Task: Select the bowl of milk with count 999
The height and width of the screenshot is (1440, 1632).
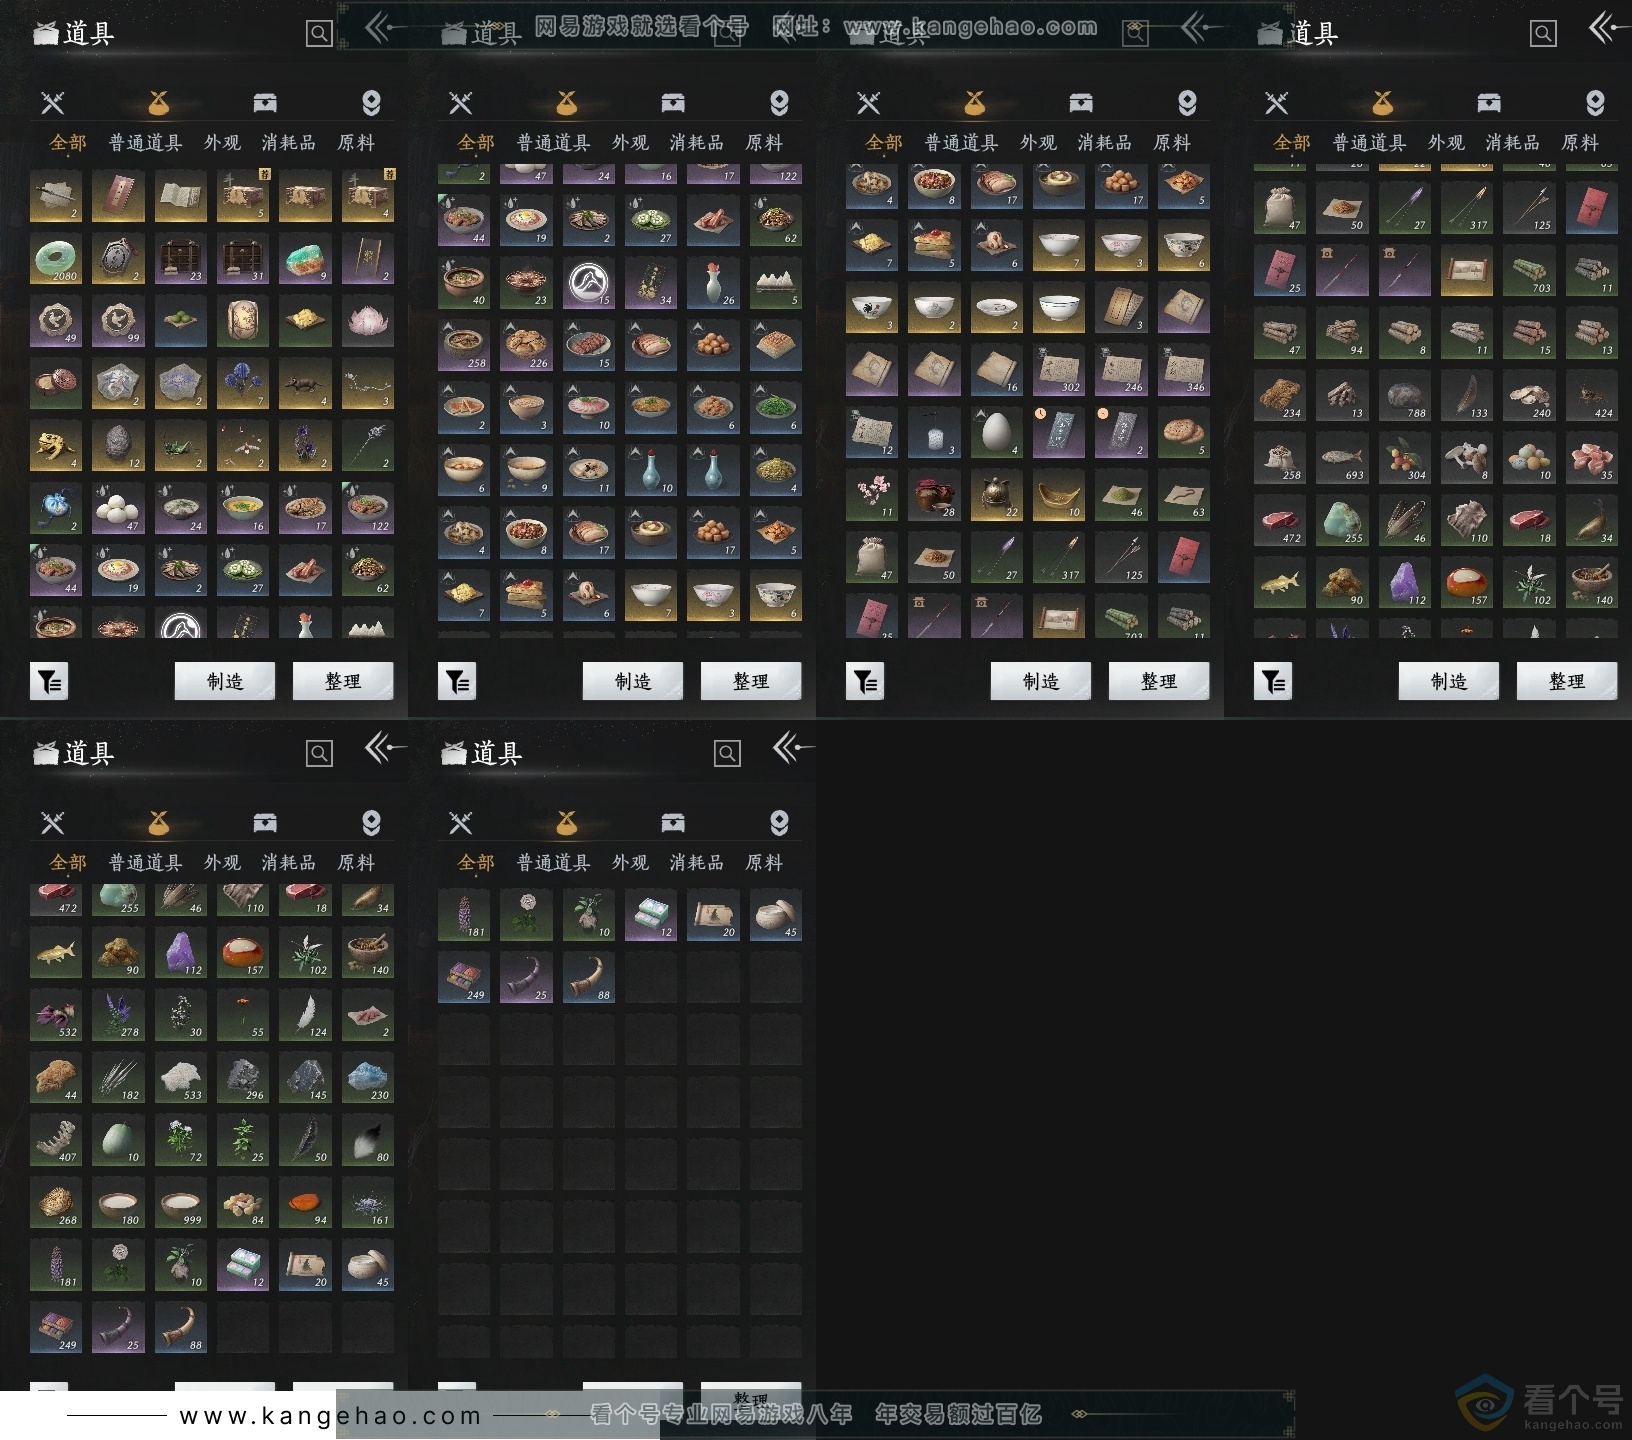Action: 181,1203
